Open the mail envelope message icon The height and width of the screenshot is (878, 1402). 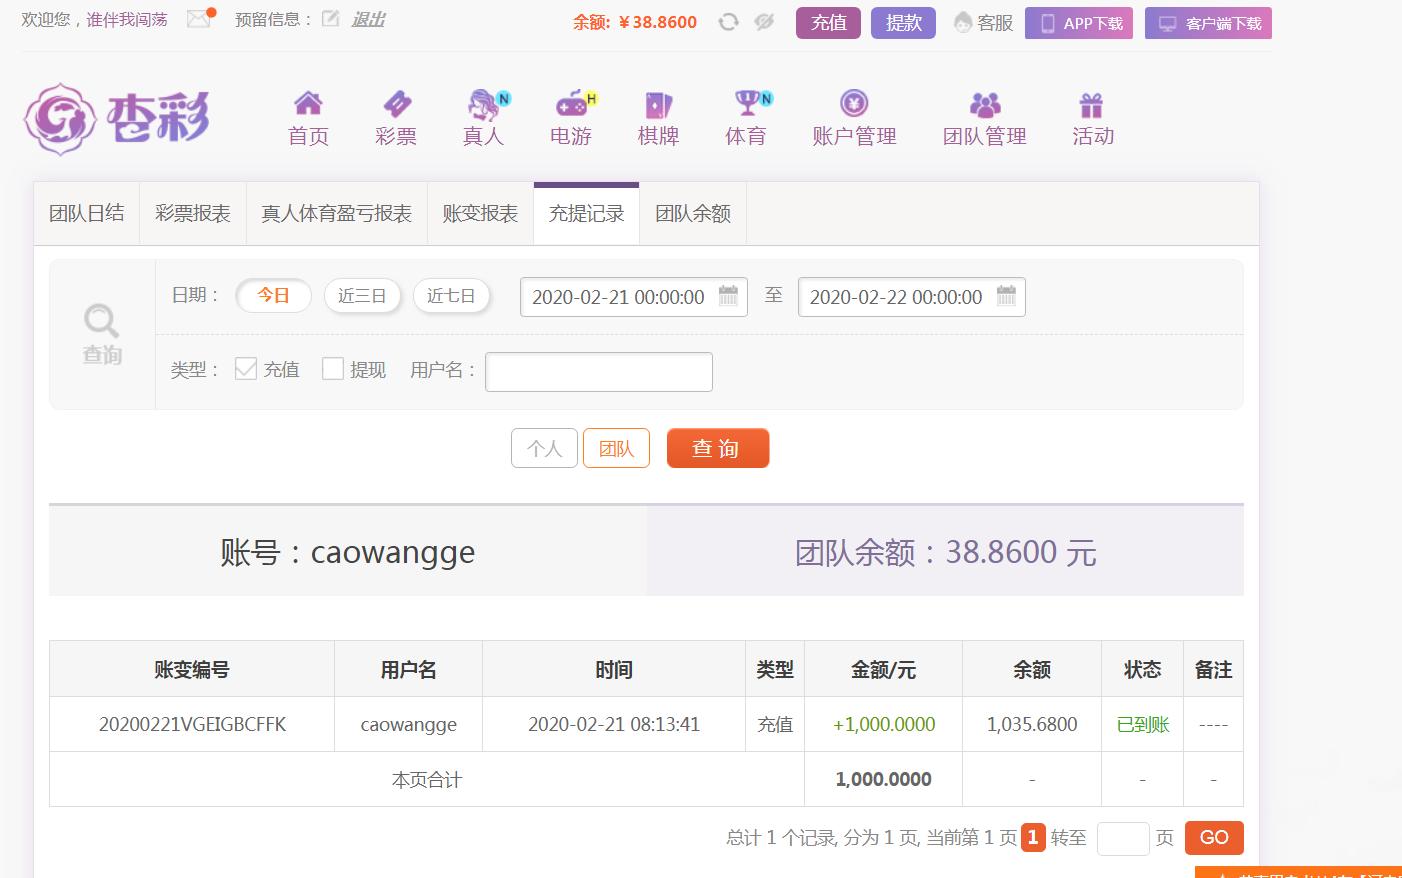[x=199, y=19]
